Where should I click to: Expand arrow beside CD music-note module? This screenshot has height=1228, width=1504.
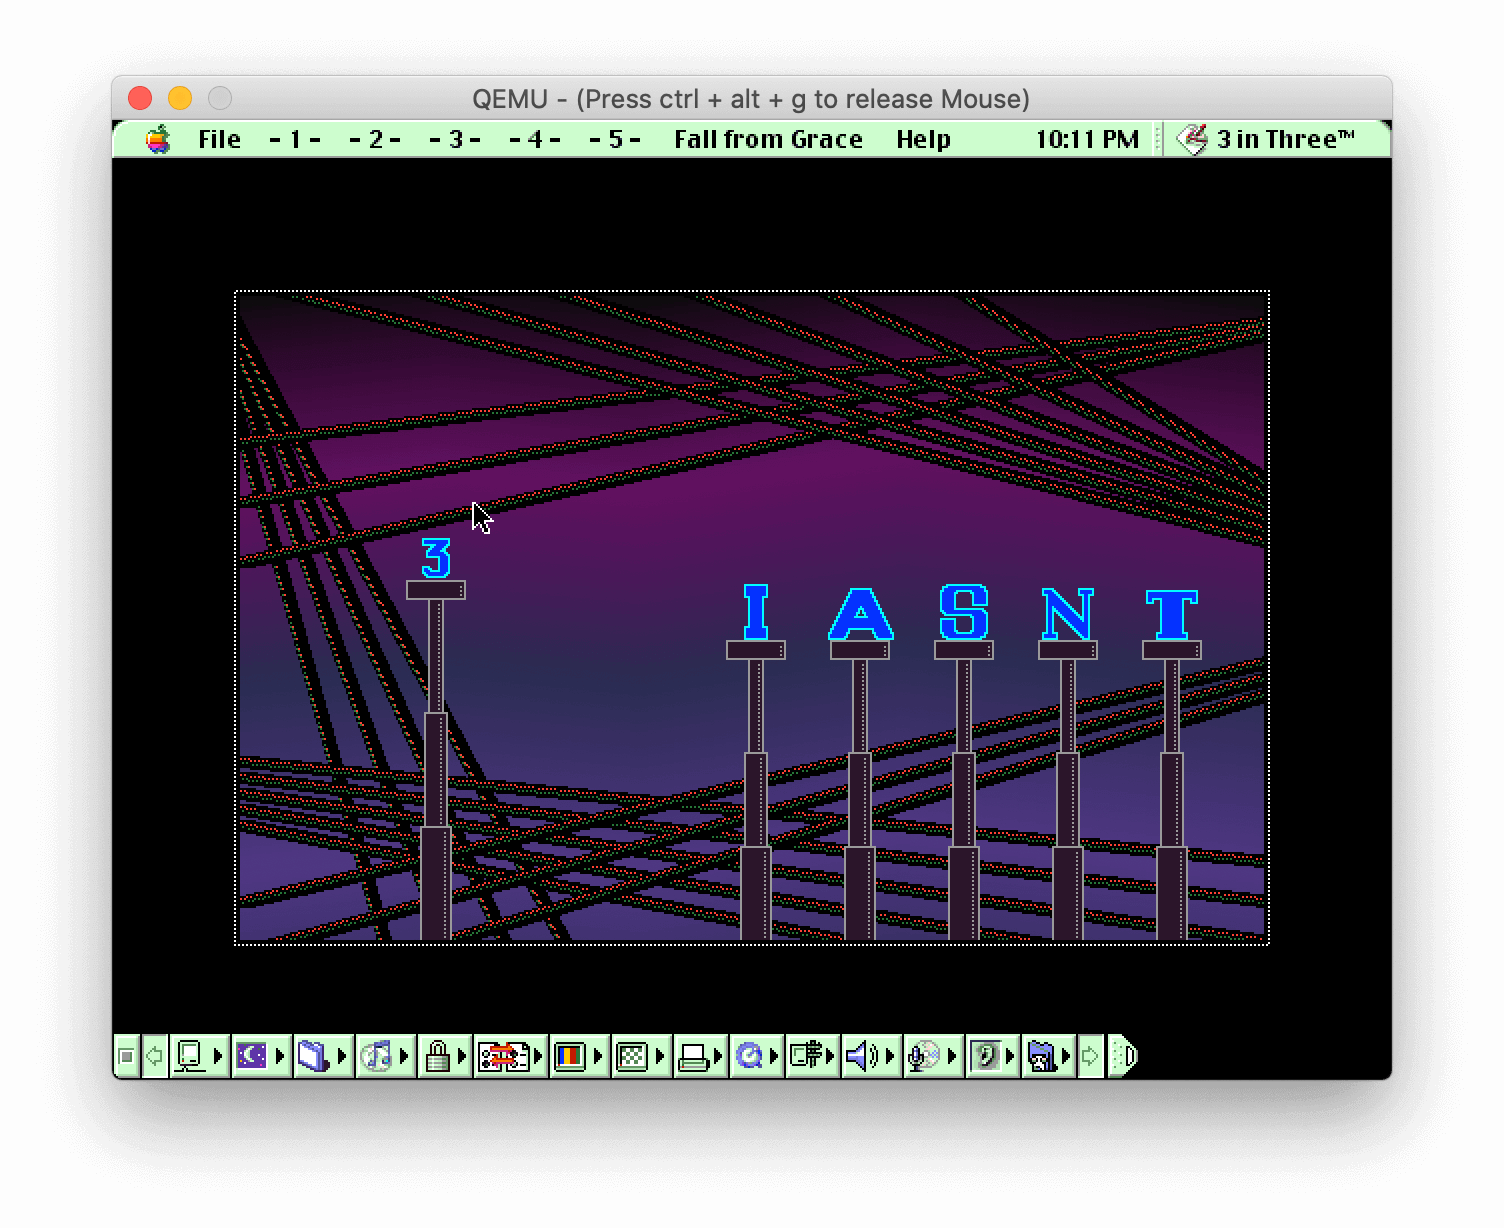[x=404, y=1056]
